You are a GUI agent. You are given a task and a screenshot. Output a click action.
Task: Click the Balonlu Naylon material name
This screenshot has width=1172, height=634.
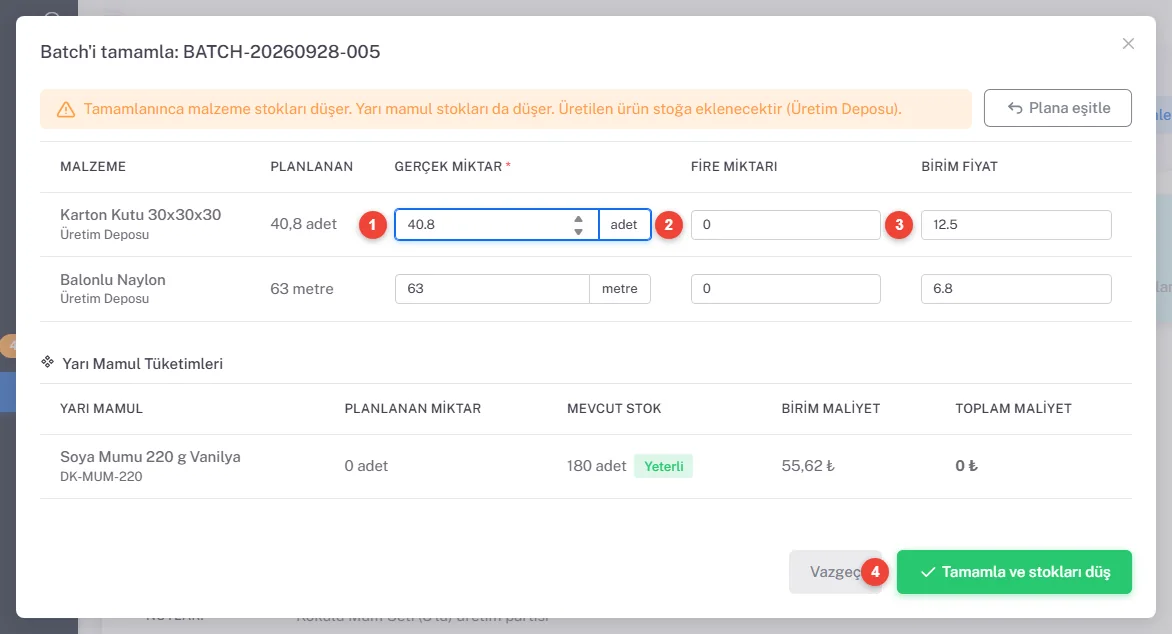113,280
